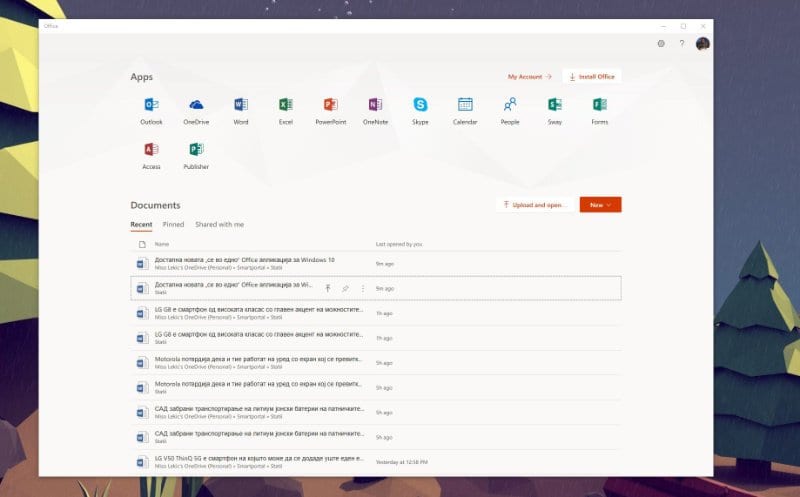The width and height of the screenshot is (800, 497).
Task: Sort by the Name column header
Action: (162, 244)
